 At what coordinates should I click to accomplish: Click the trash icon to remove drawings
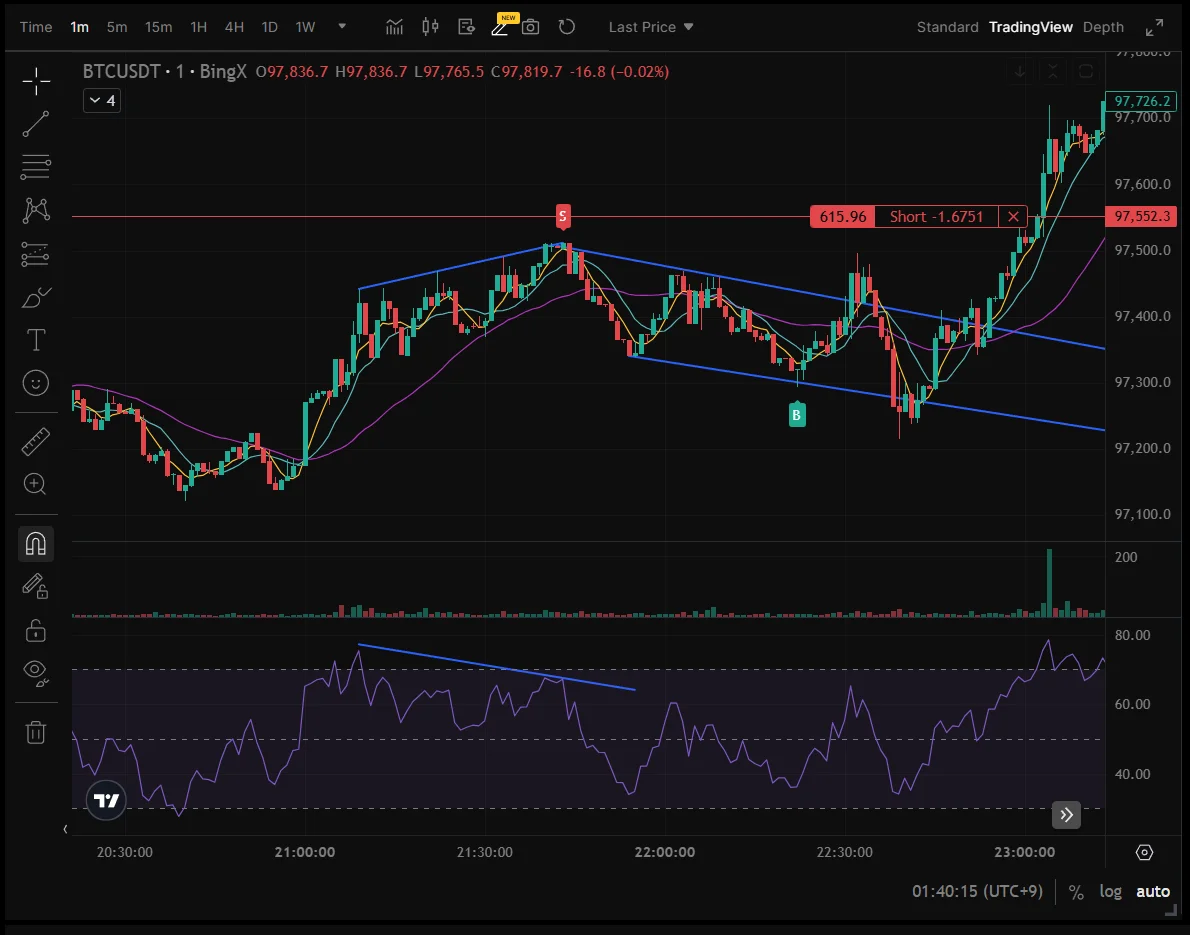(36, 732)
